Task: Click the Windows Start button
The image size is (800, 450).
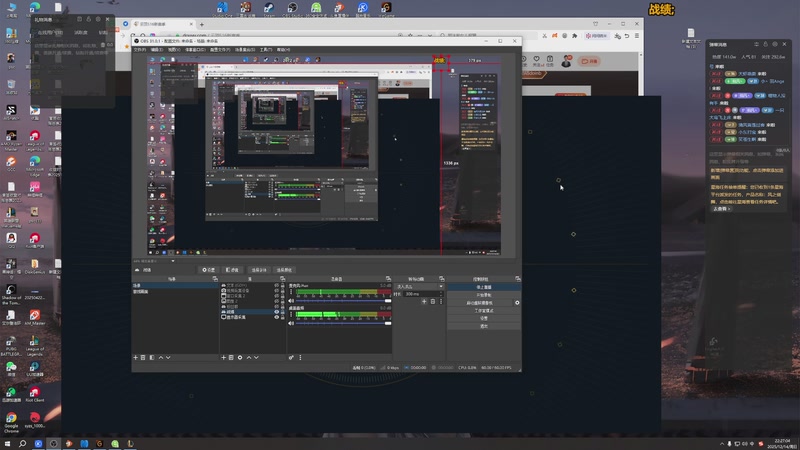Action: (x=7, y=443)
